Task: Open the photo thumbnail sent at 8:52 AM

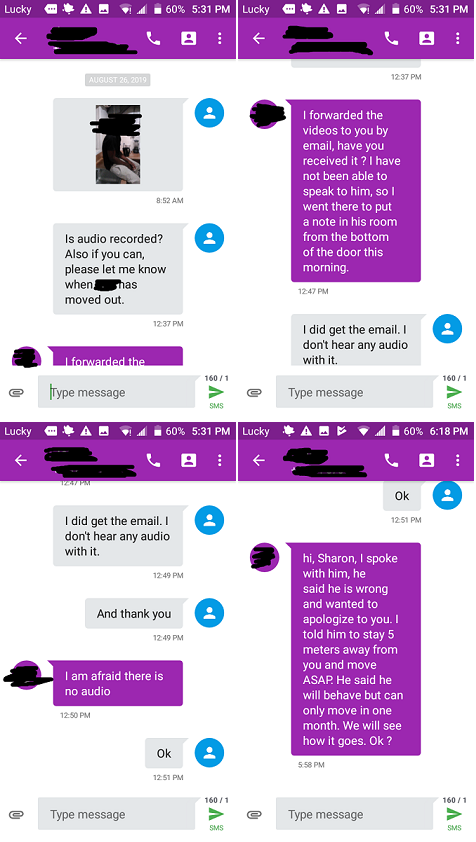Action: click(118, 144)
